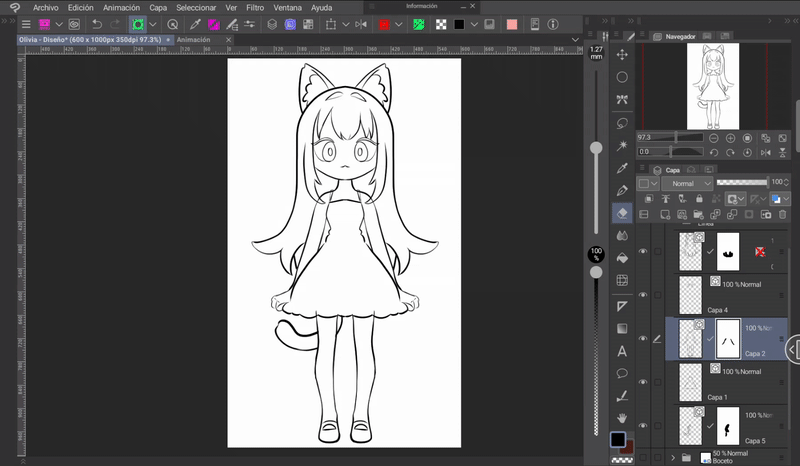
Task: Click the Undo arrow in command bar
Action: [x=97, y=24]
